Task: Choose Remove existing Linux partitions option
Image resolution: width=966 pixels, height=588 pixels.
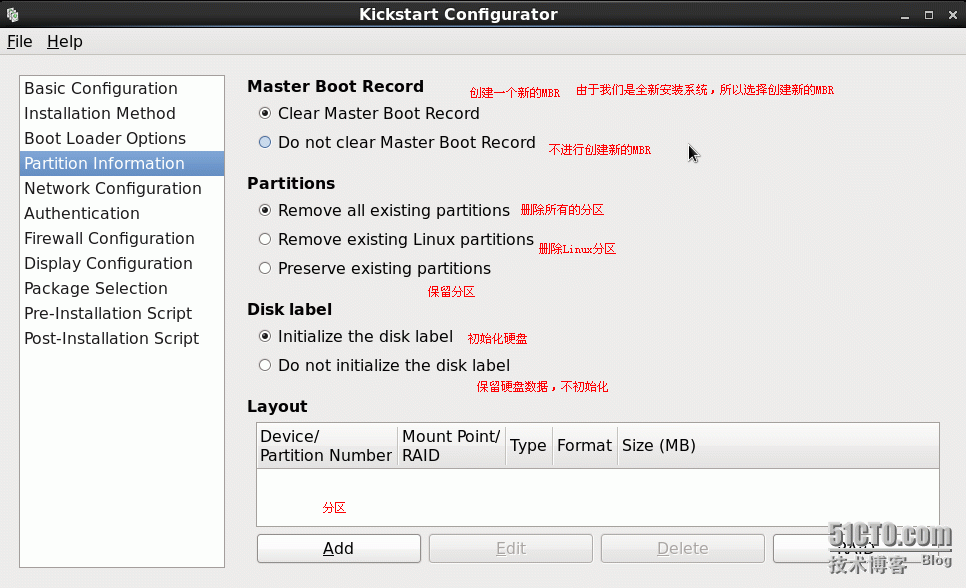Action: tap(265, 239)
